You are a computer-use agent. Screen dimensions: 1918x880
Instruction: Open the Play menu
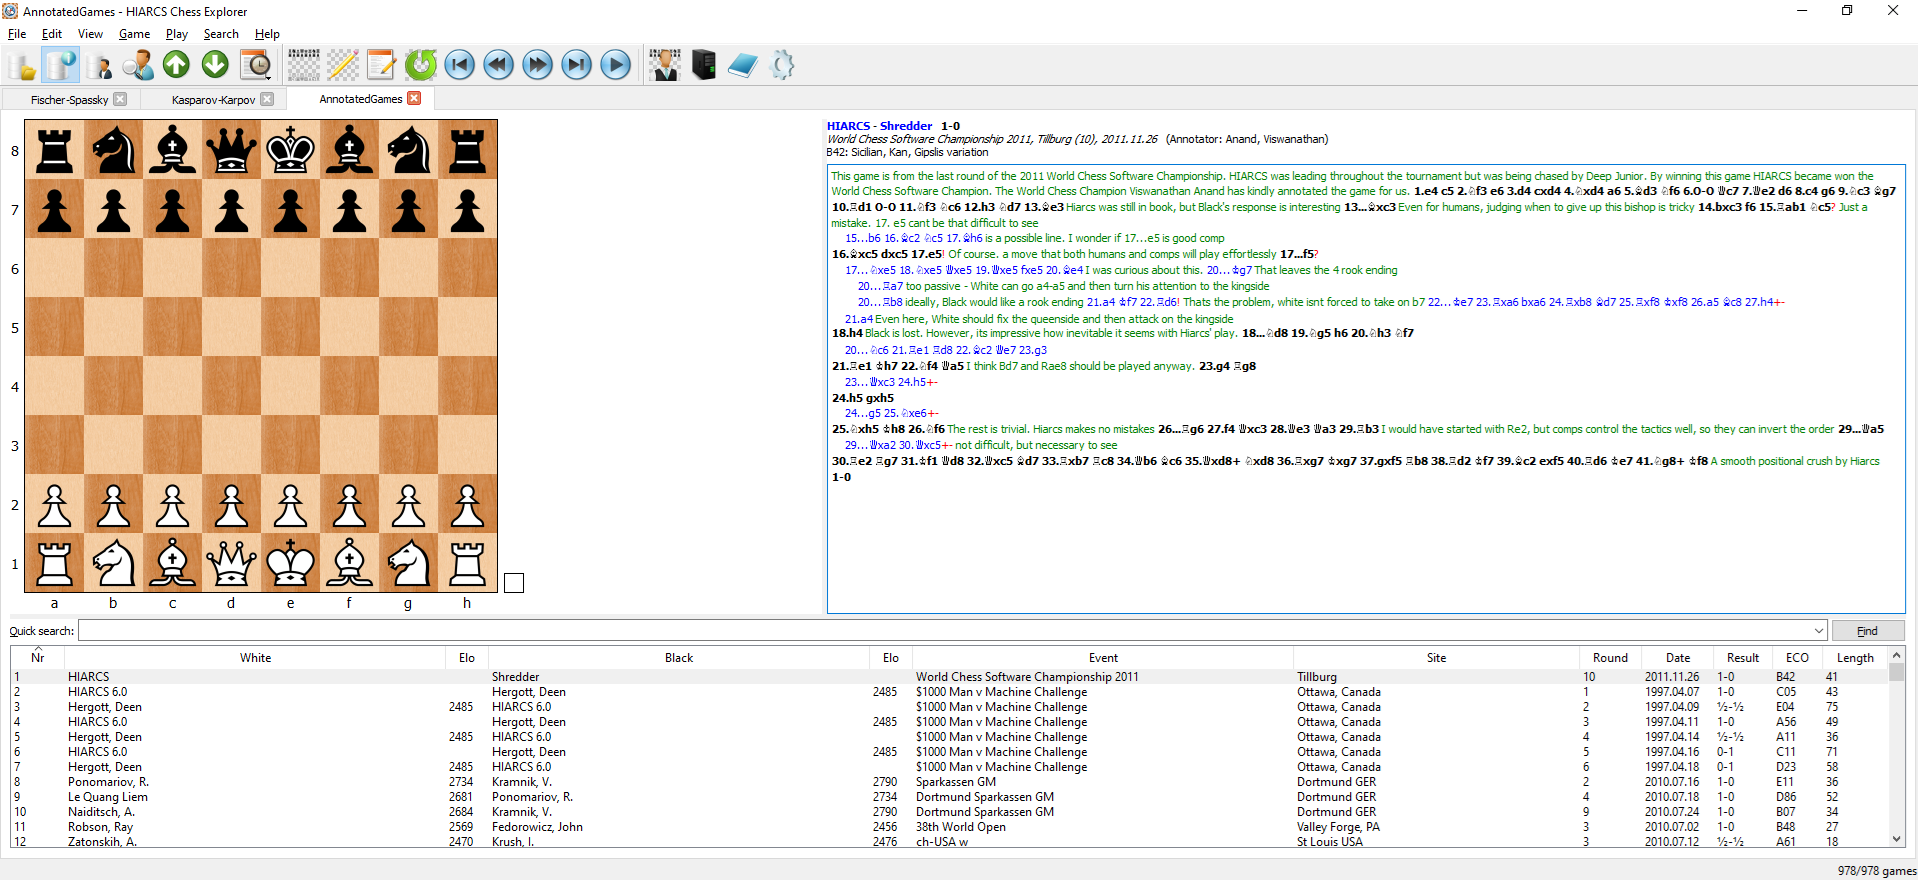(x=177, y=34)
